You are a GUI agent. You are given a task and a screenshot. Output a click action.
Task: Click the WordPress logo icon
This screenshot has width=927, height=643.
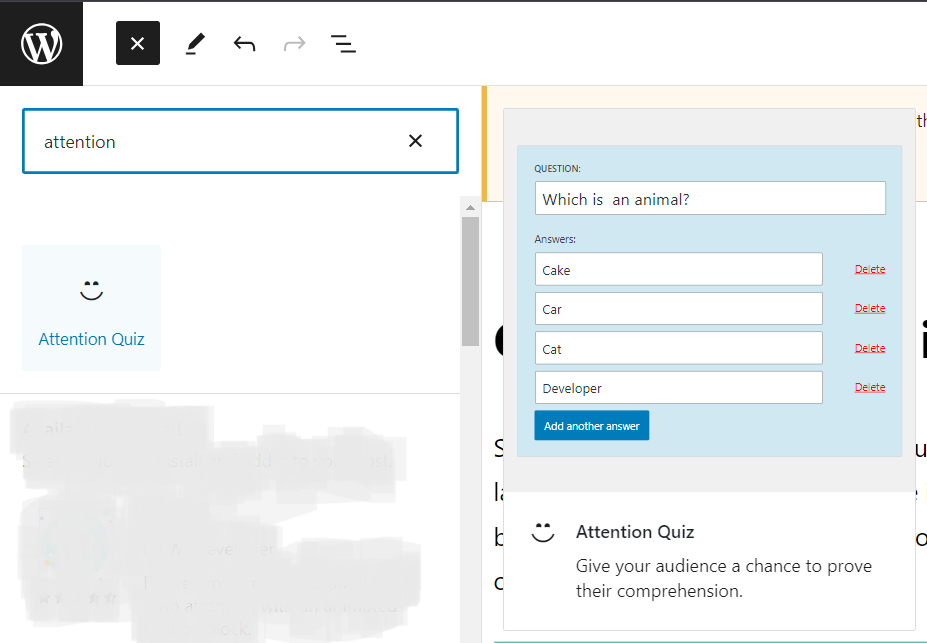pyautogui.click(x=41, y=44)
